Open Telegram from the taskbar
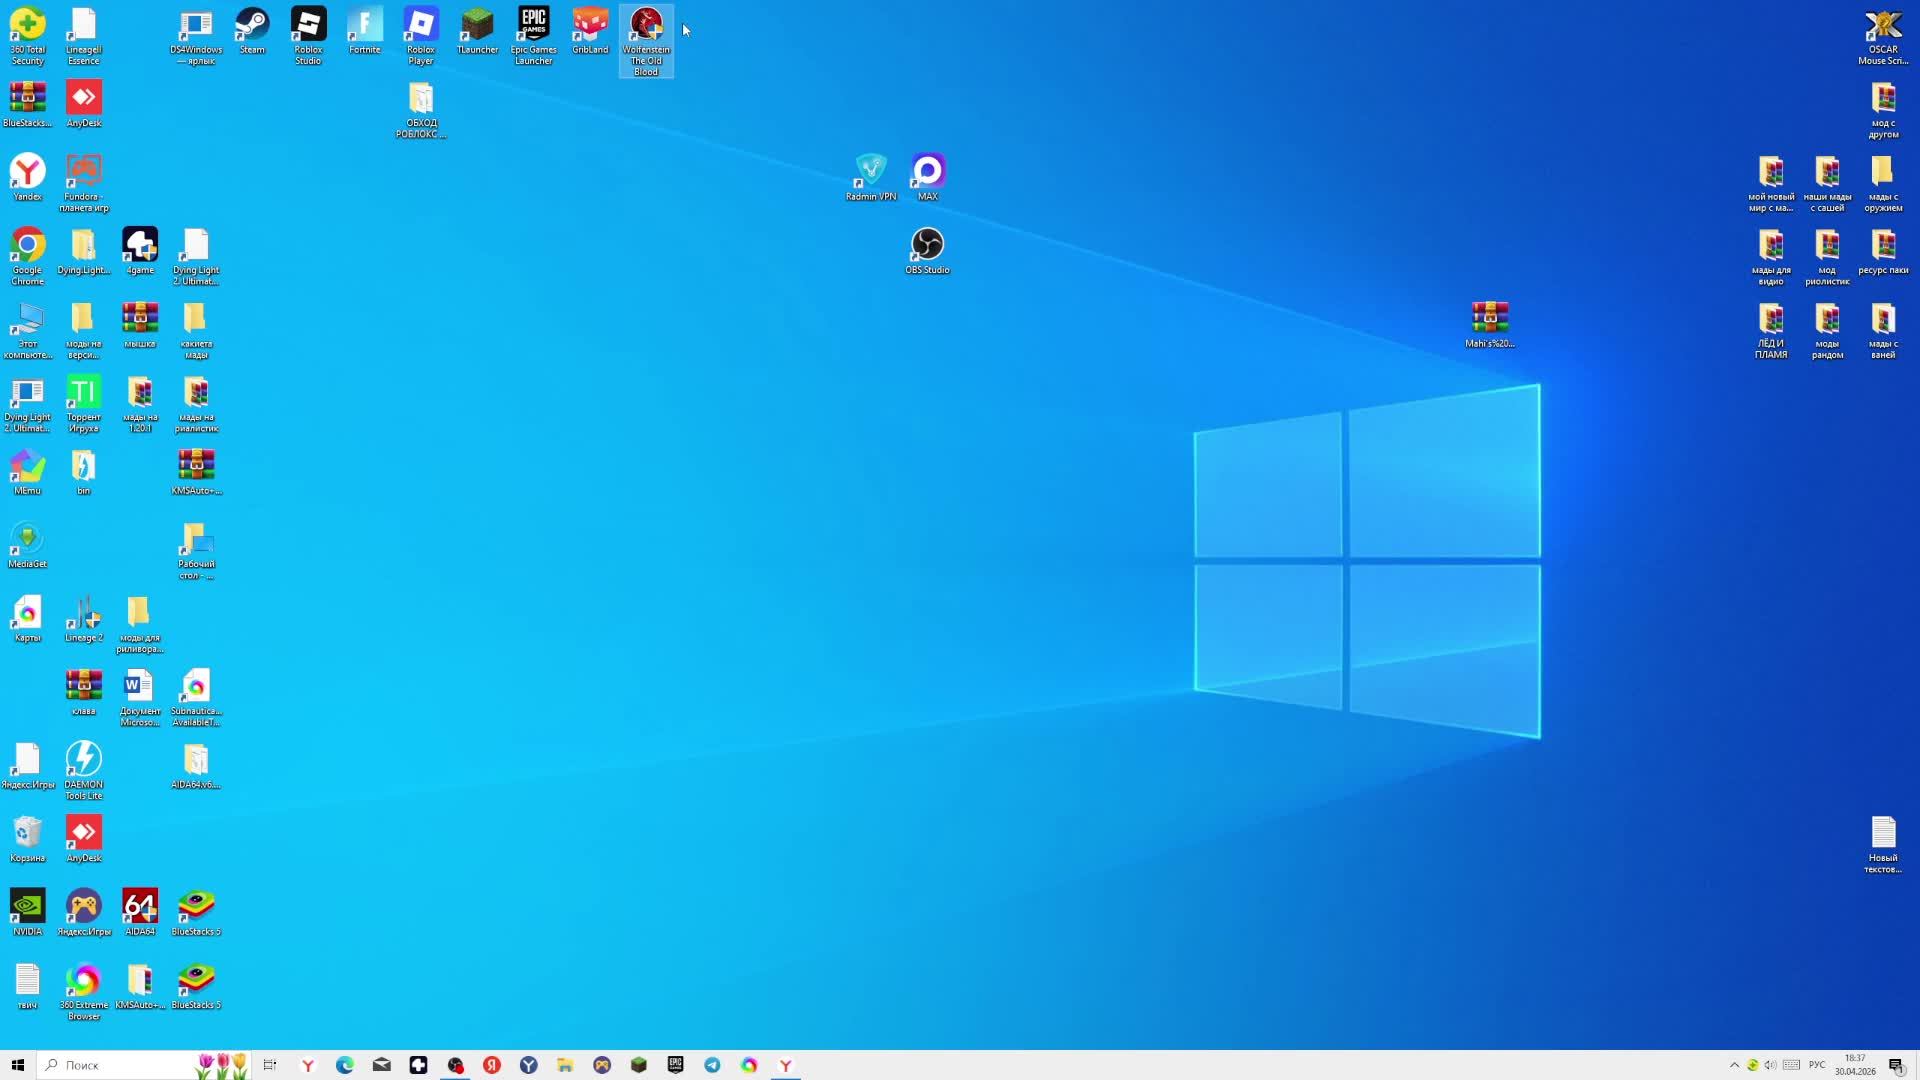Viewport: 1920px width, 1080px height. pyautogui.click(x=712, y=1065)
